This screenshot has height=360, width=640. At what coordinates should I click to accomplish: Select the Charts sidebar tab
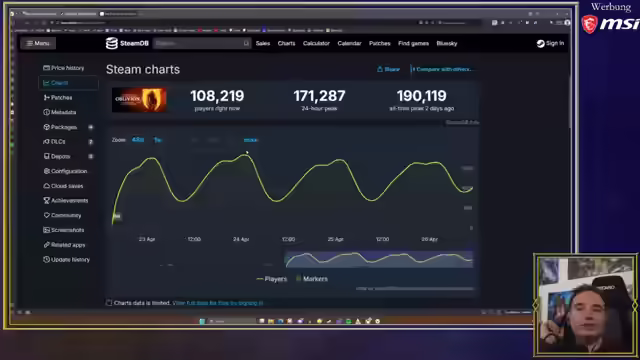click(x=68, y=83)
